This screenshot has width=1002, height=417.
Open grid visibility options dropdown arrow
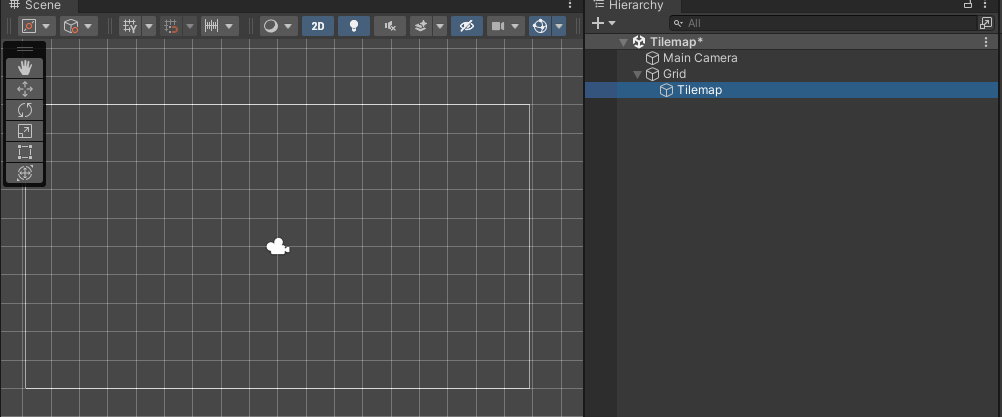click(149, 26)
